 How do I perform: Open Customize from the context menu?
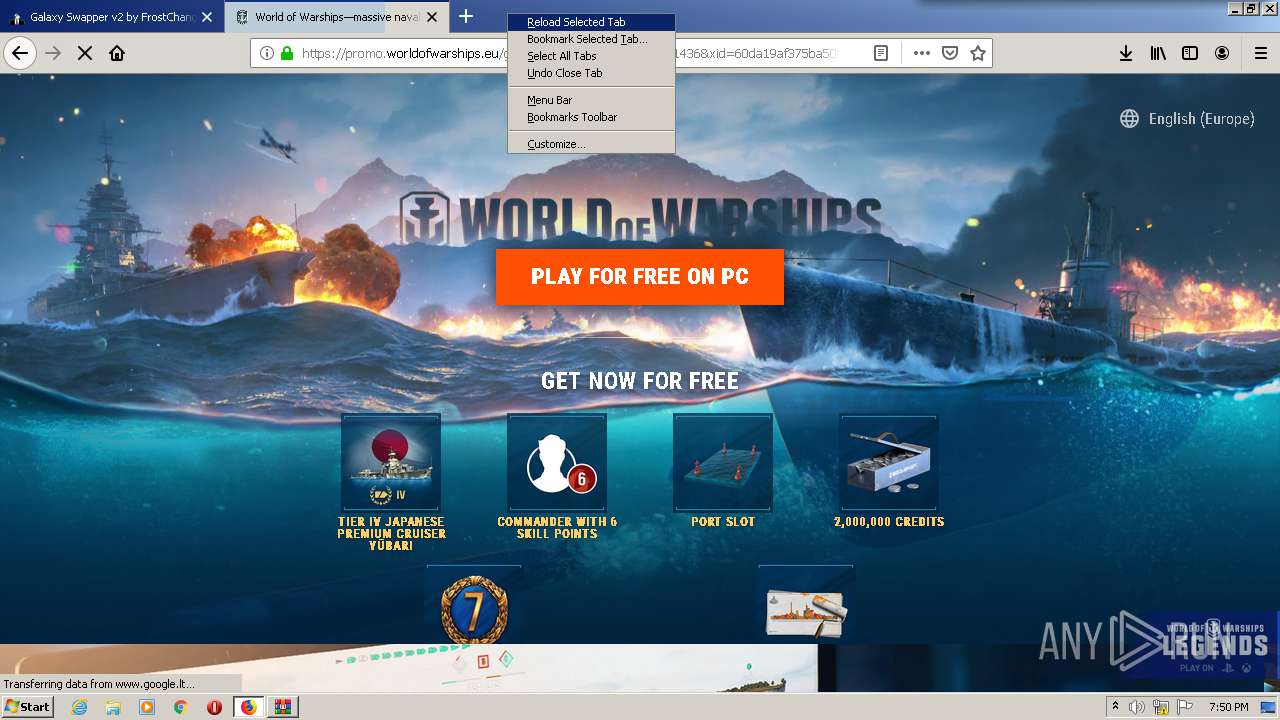(591, 144)
